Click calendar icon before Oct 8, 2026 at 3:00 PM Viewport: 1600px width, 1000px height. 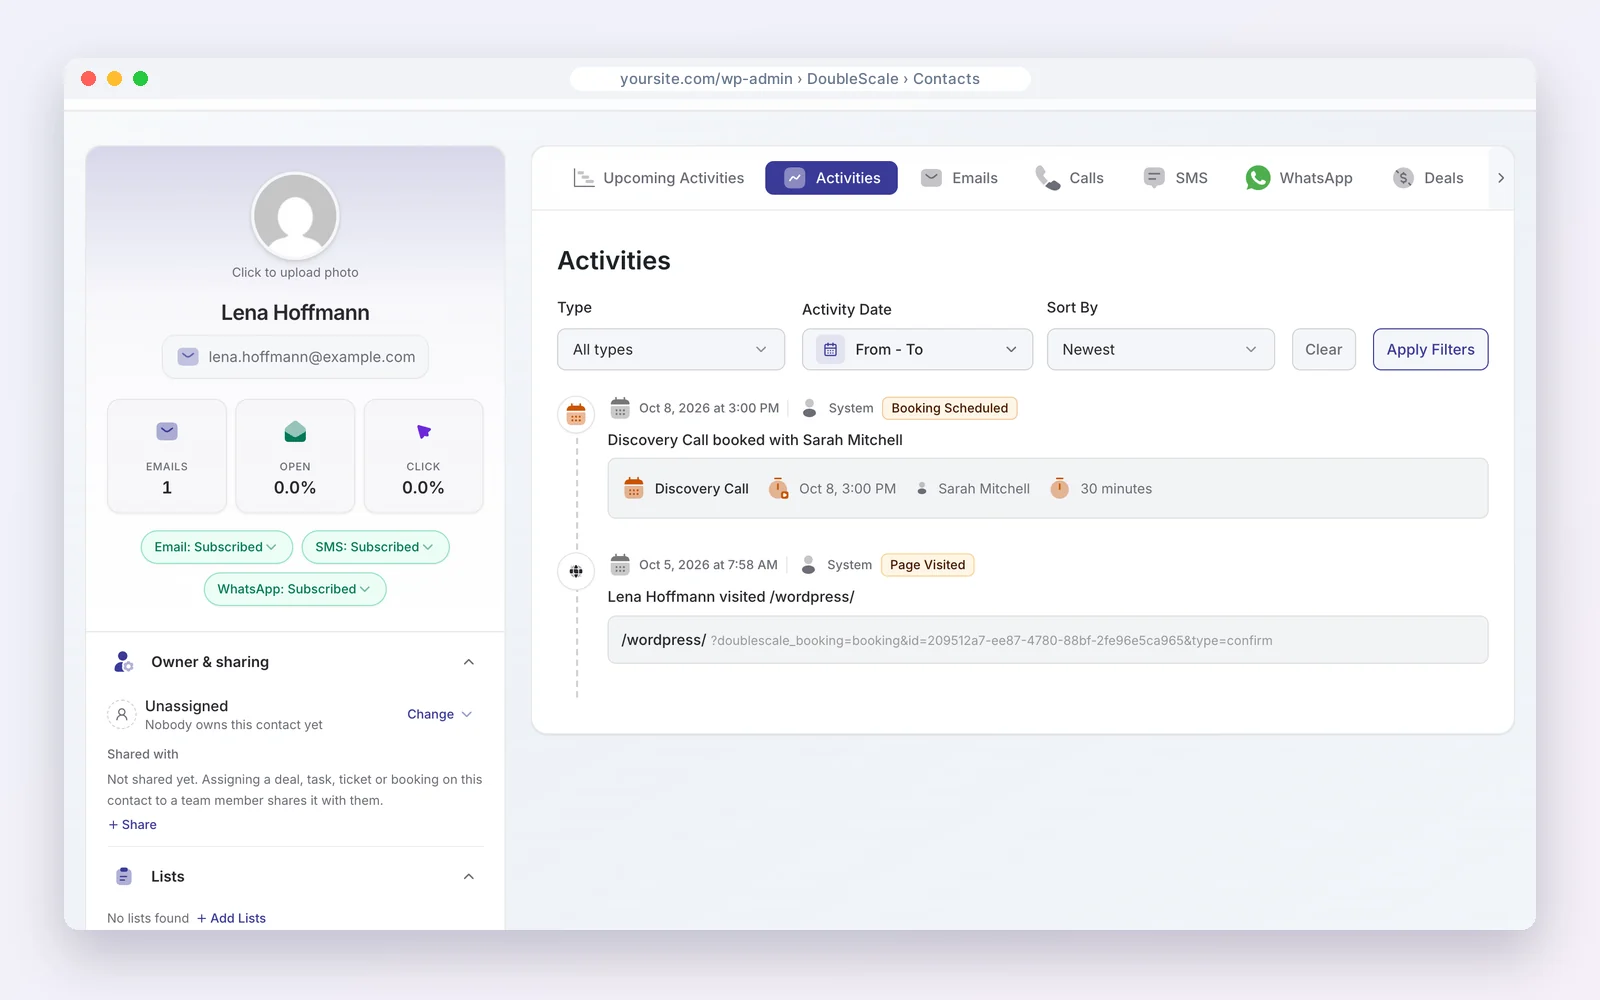click(x=620, y=408)
